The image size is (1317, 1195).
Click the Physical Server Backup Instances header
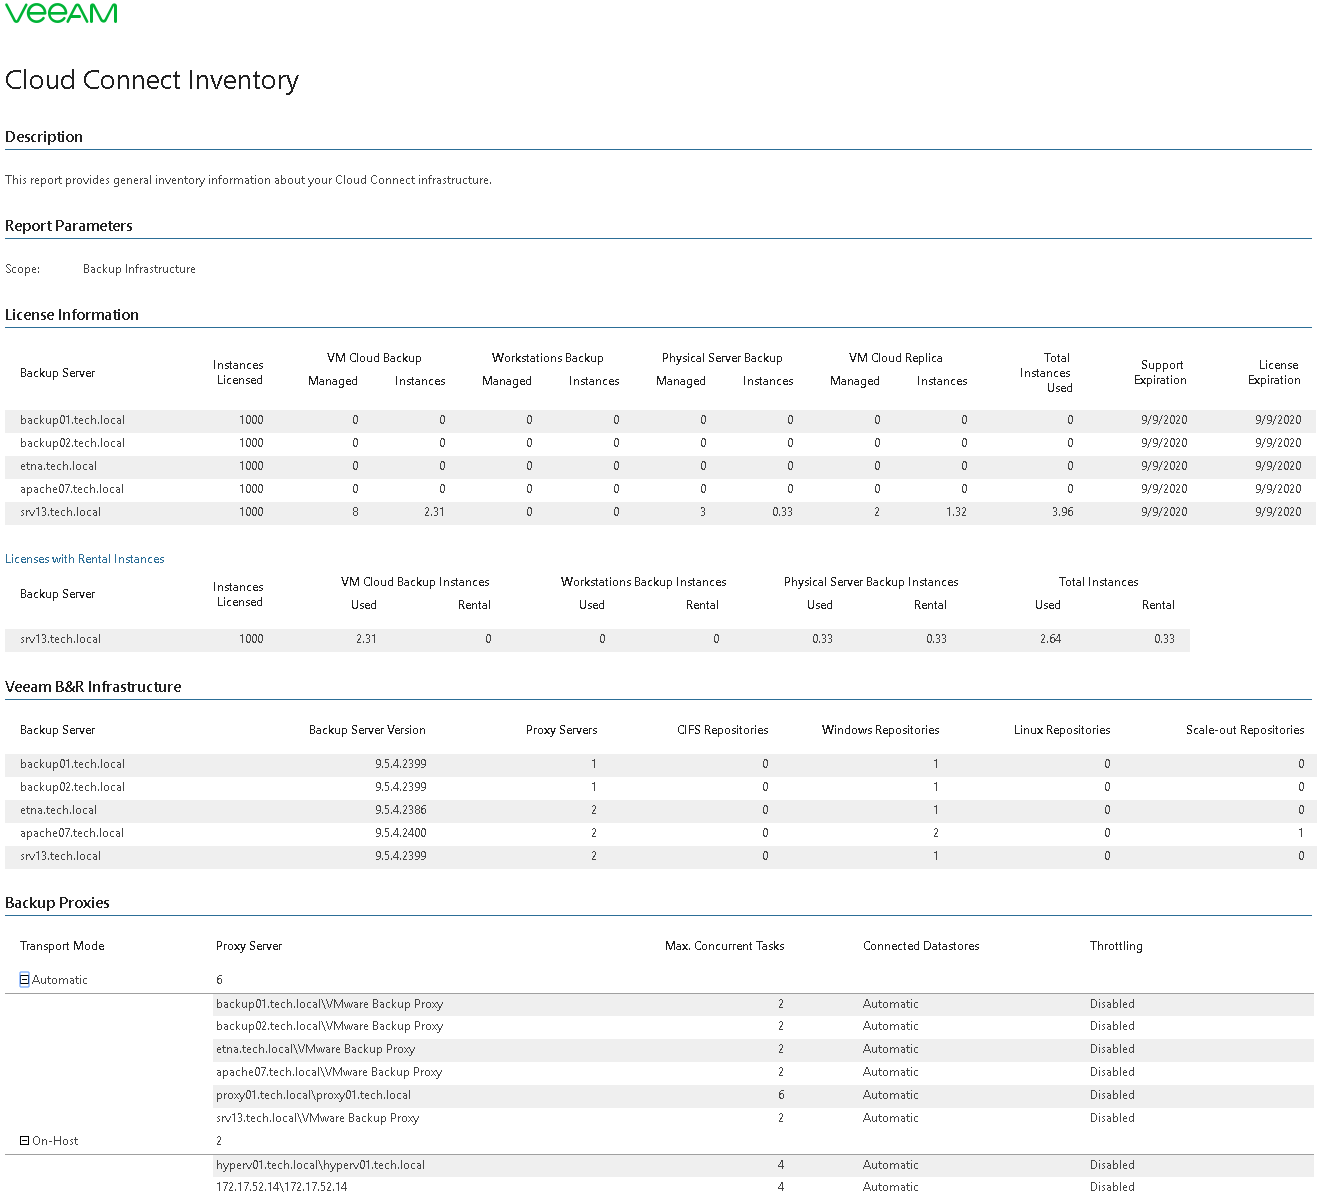(871, 582)
